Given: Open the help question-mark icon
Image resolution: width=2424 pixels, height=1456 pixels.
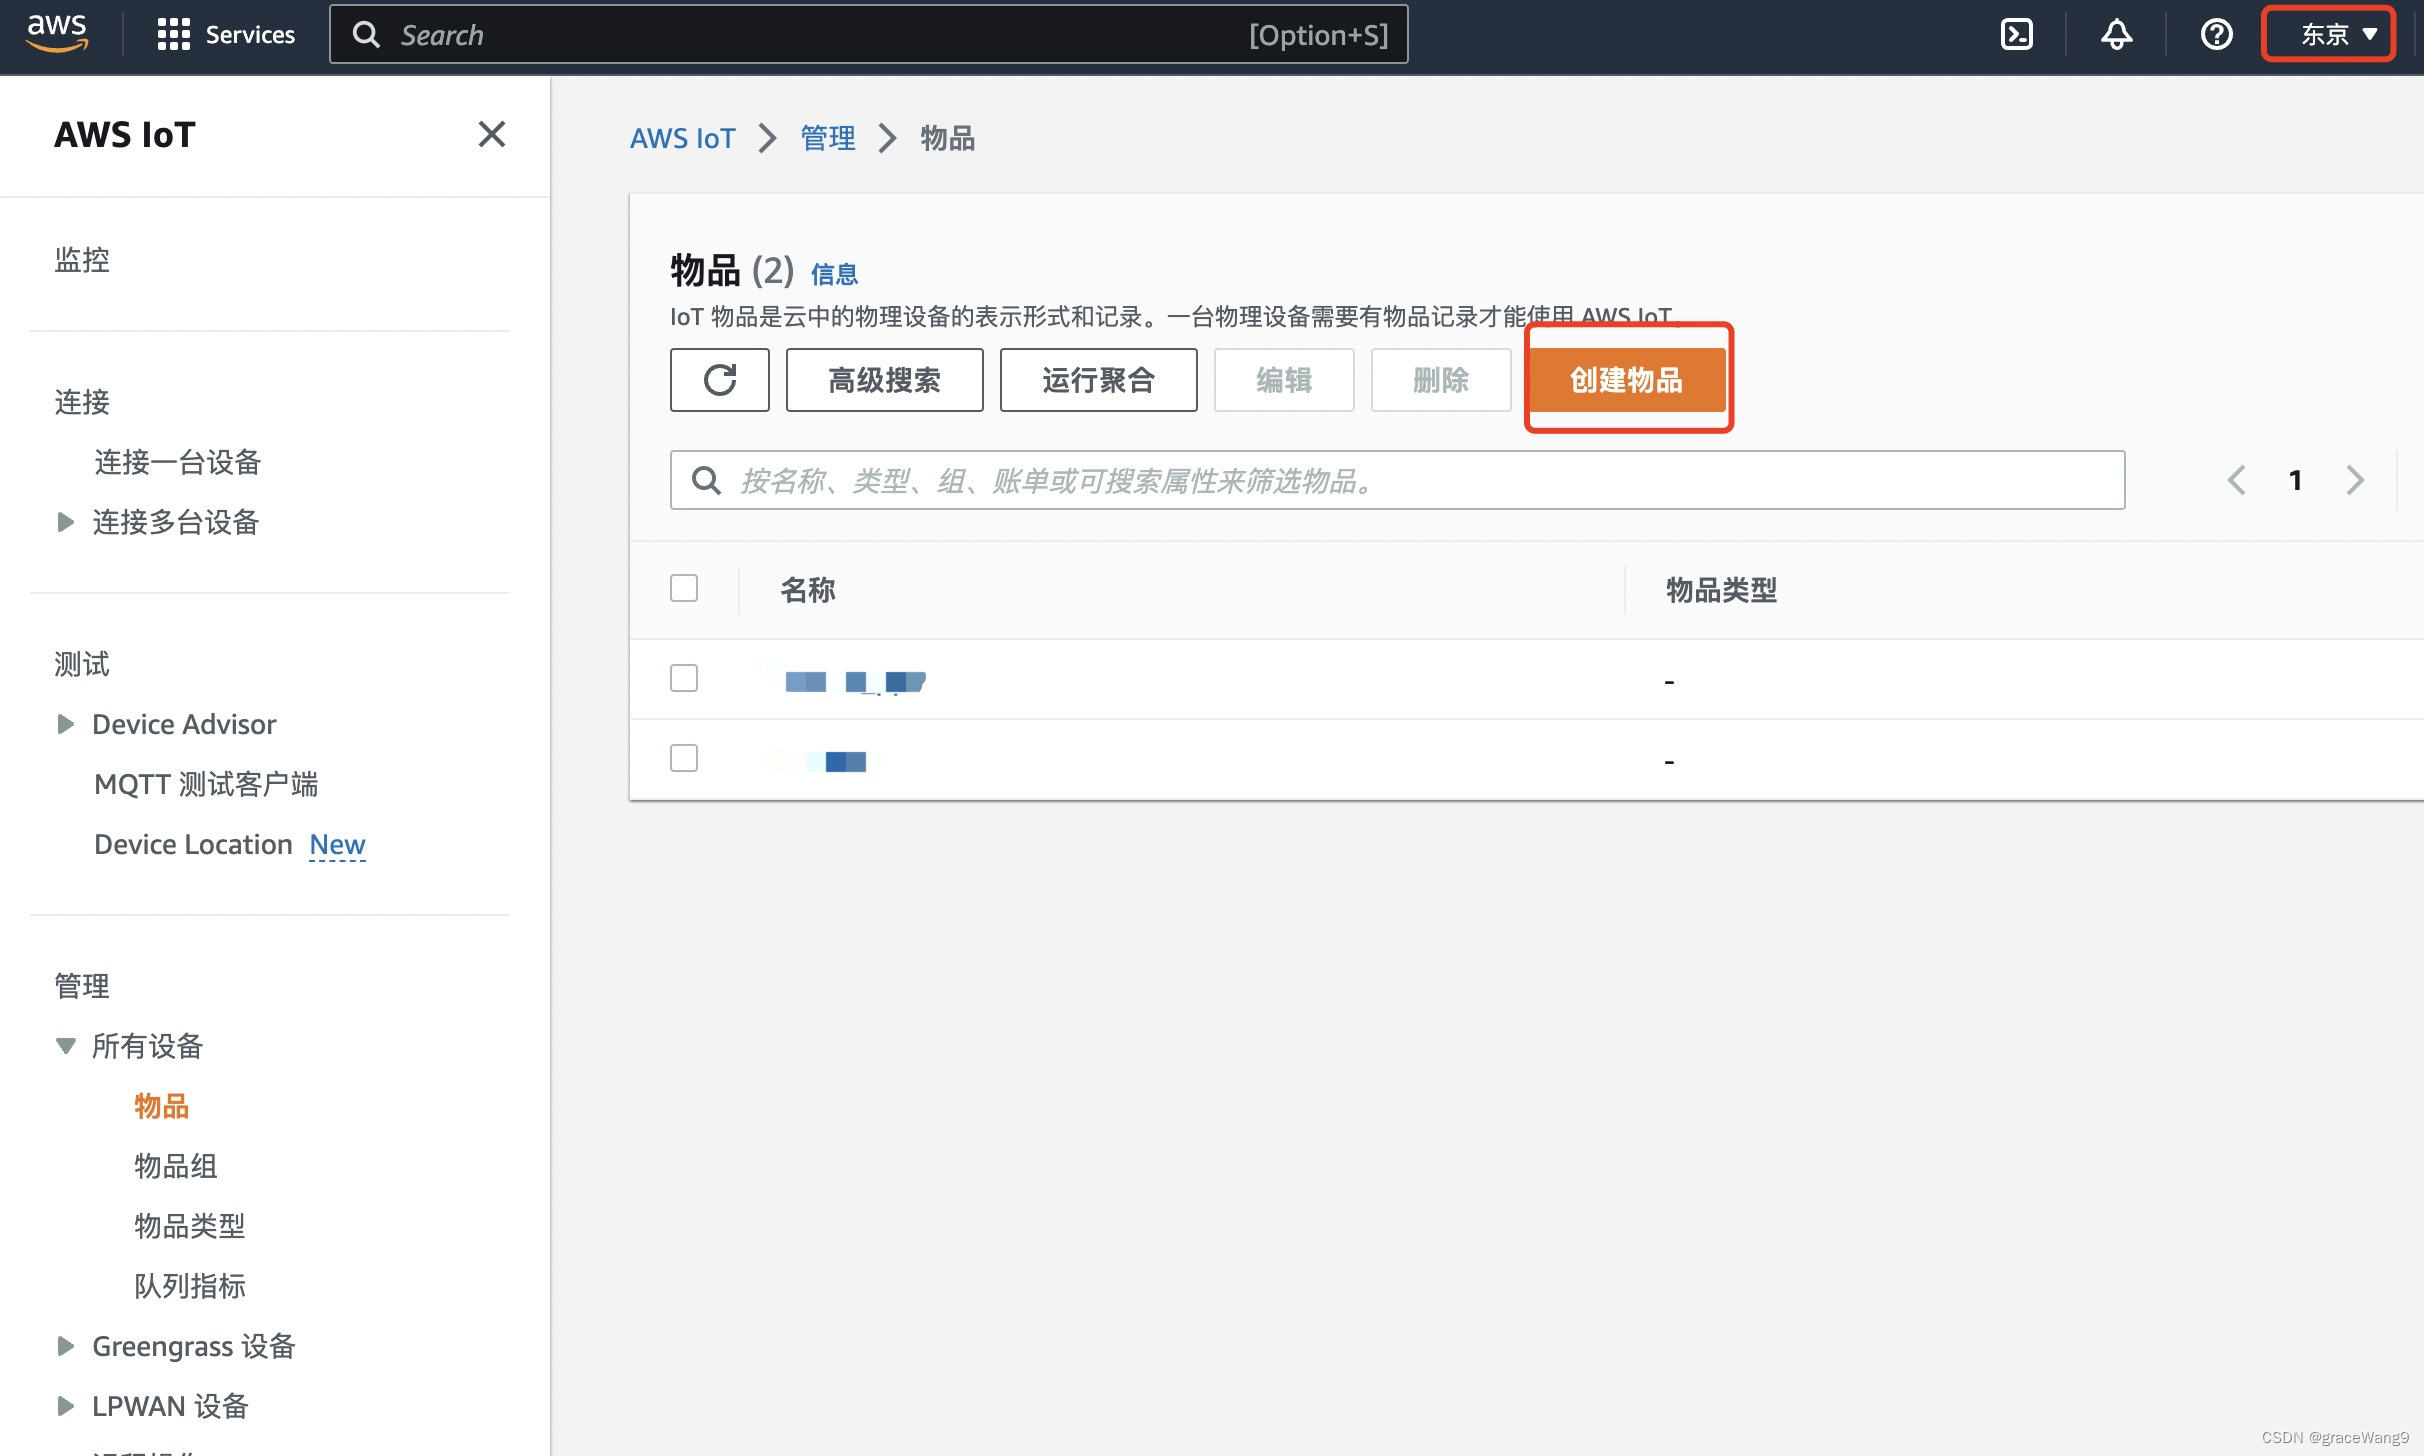Looking at the screenshot, I should click(2216, 35).
